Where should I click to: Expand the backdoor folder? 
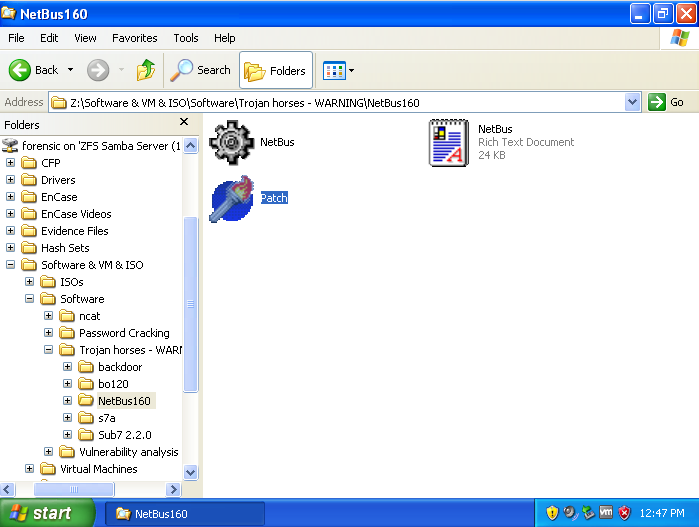point(67,366)
